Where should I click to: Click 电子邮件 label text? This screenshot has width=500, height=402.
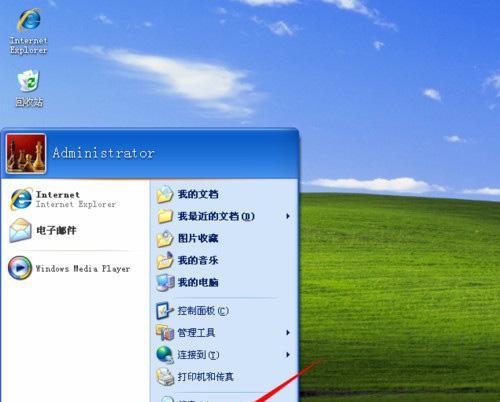pos(56,230)
